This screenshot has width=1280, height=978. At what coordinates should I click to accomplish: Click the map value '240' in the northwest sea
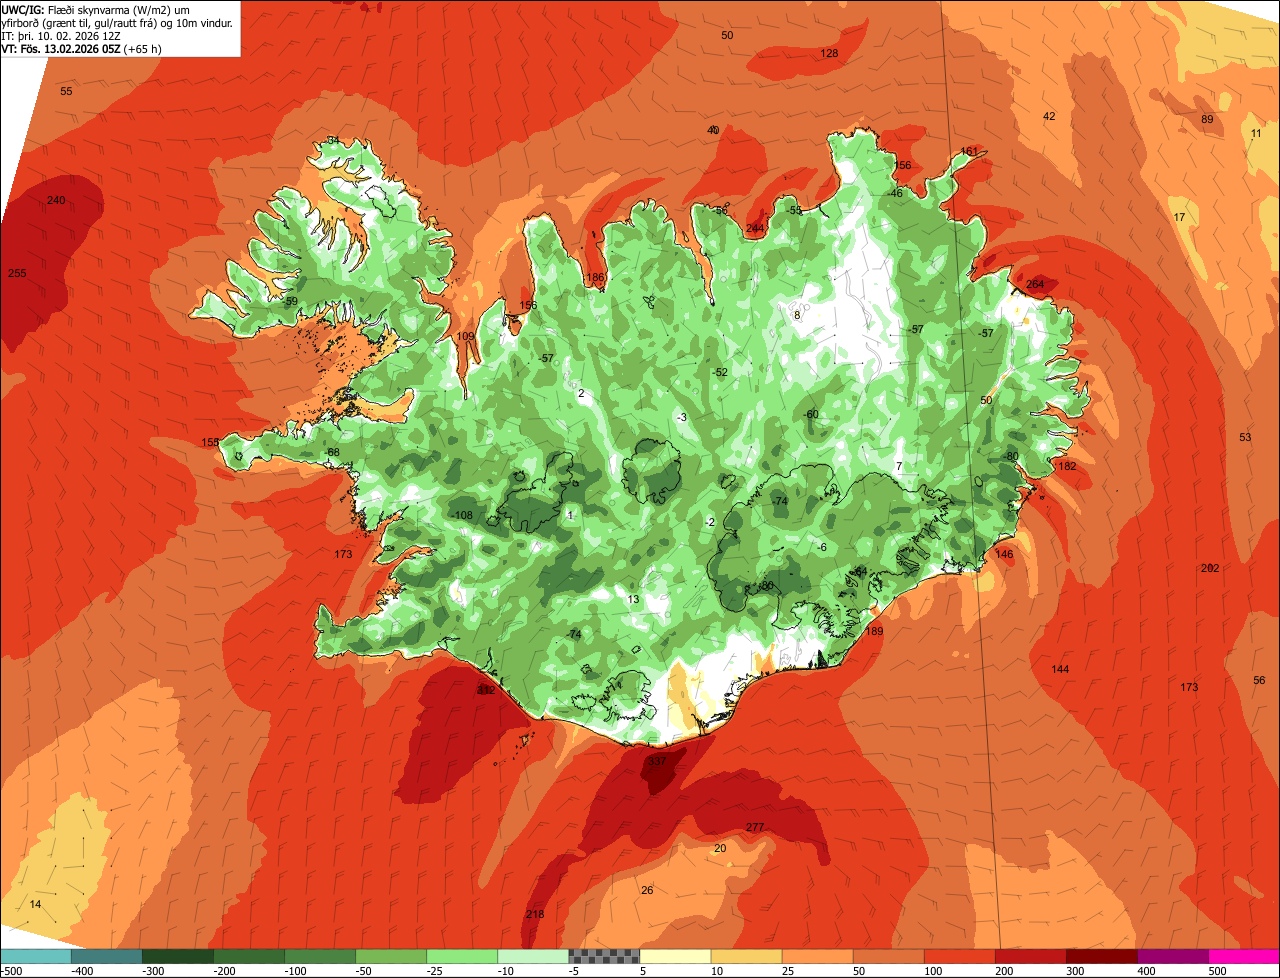coord(56,201)
